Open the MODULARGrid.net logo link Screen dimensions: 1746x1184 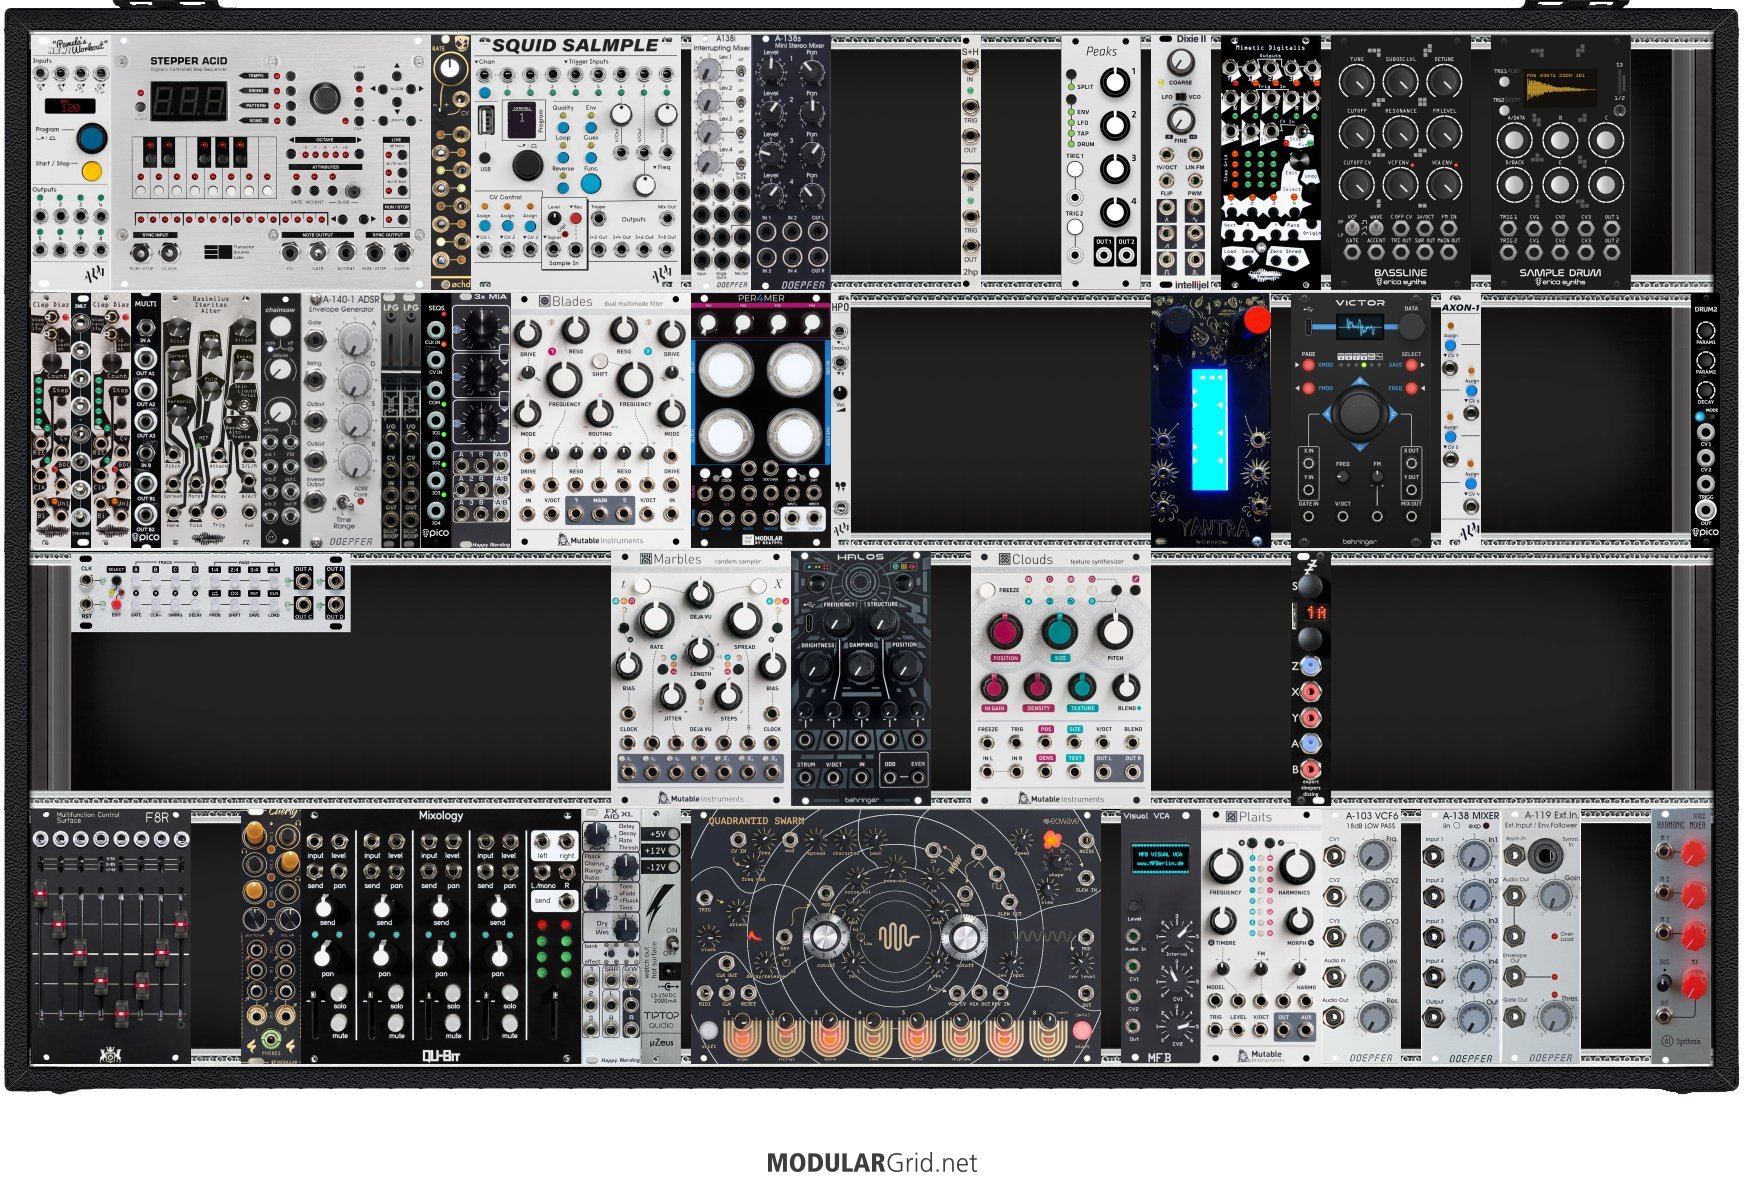pos(872,1163)
